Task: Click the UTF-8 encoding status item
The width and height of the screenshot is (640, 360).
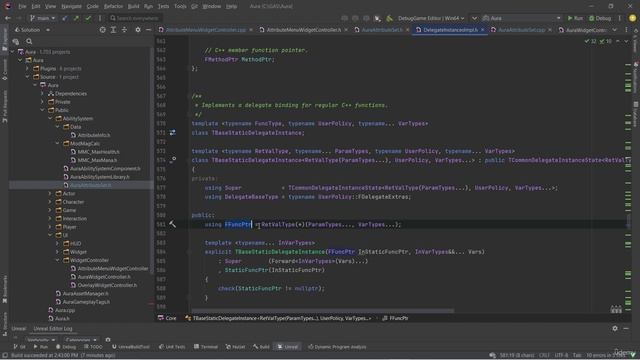Action: pos(561,355)
